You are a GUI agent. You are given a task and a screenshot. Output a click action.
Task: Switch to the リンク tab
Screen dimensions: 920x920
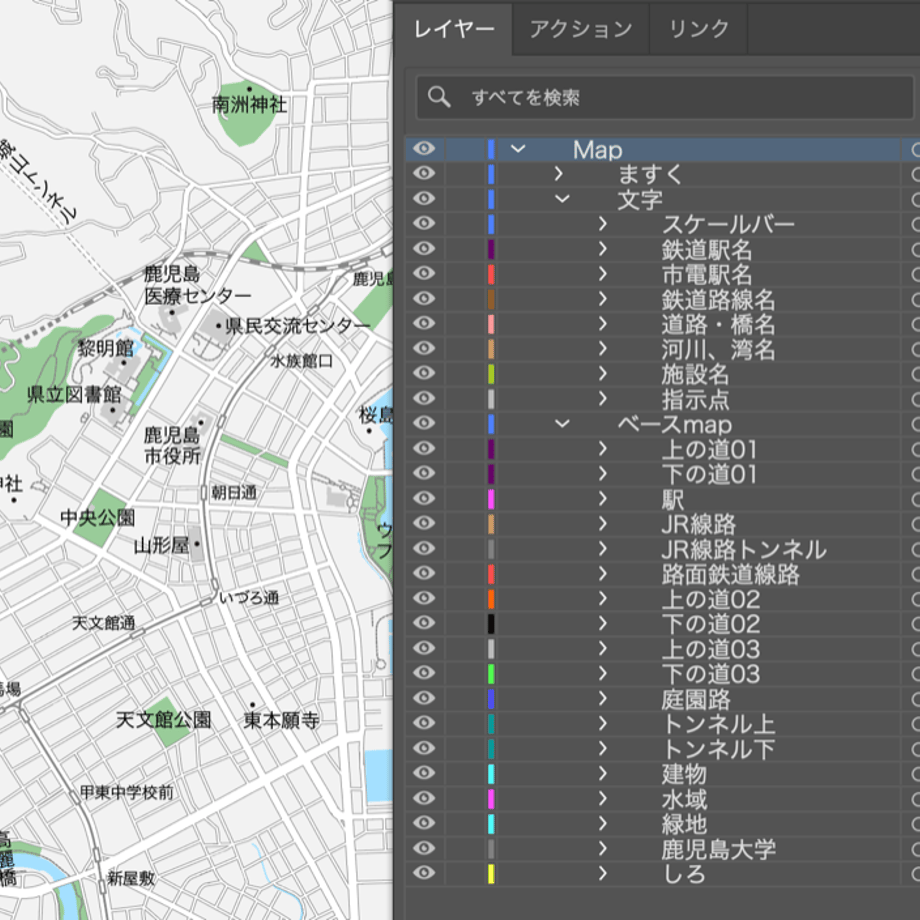tap(698, 28)
